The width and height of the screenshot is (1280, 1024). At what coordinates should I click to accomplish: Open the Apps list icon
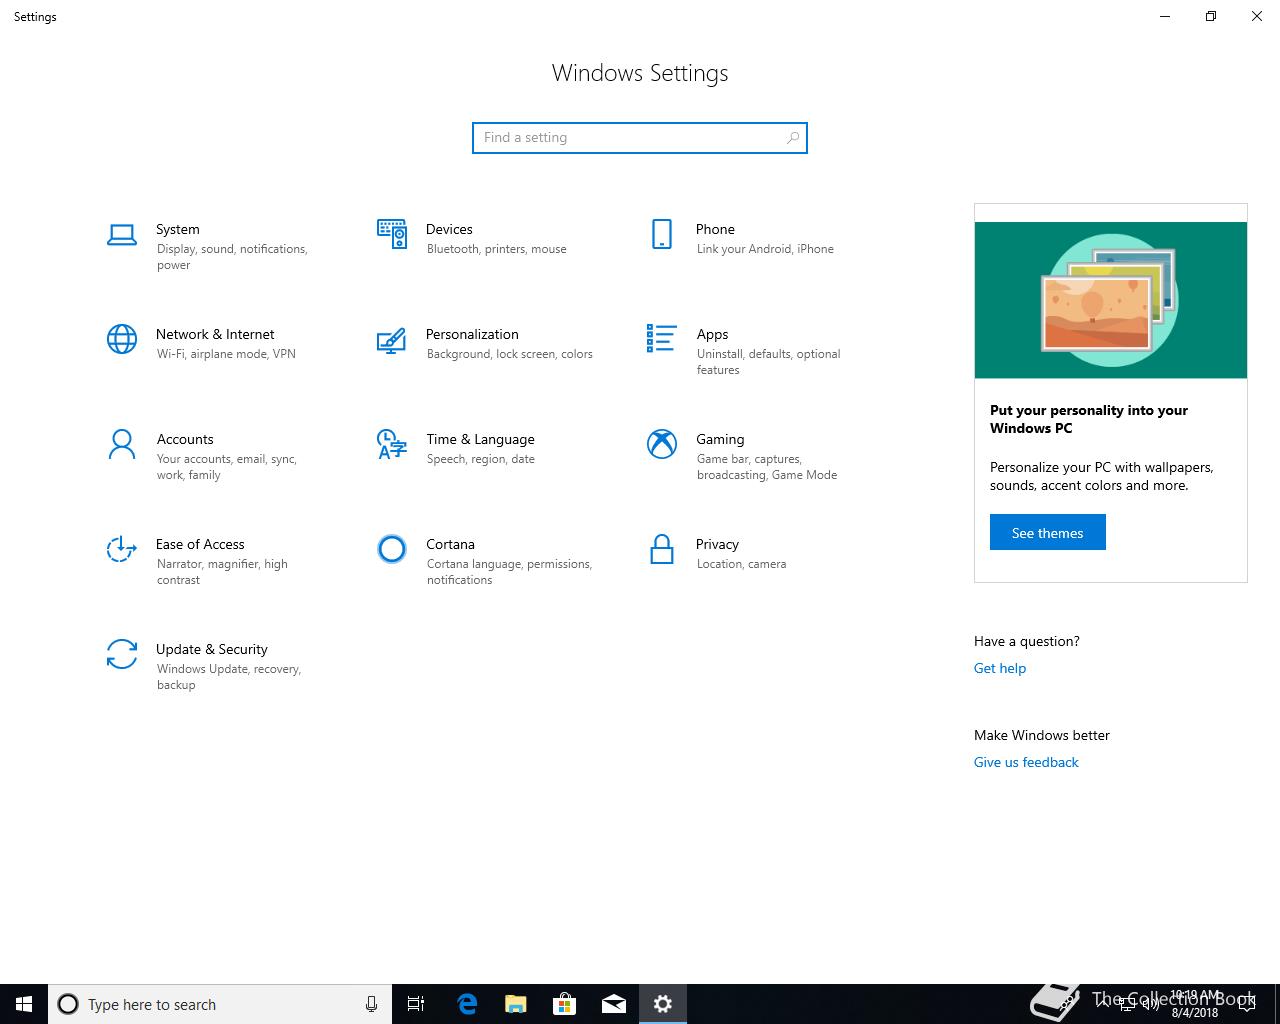(662, 338)
